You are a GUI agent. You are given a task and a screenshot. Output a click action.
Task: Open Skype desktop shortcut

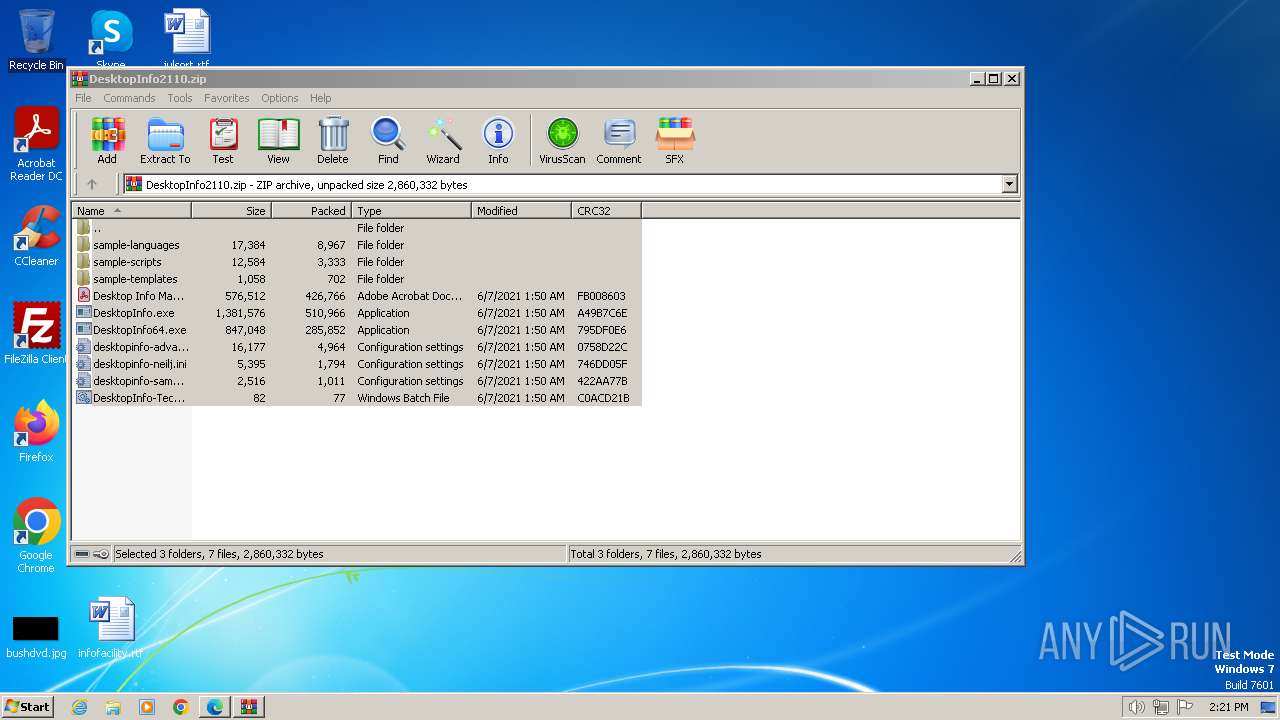pyautogui.click(x=111, y=38)
